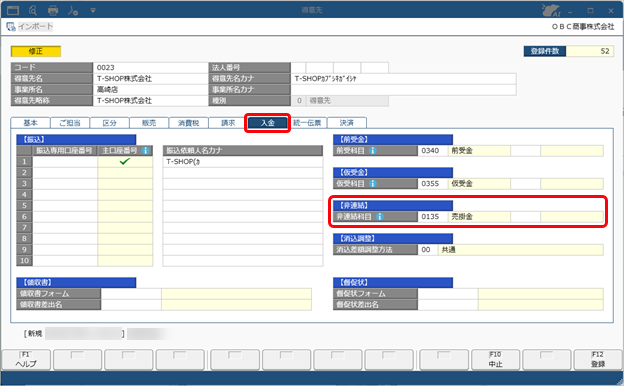This screenshot has height=386, width=624.
Task: Click the 領収書差出名 input field
Action: [x=131, y=304]
